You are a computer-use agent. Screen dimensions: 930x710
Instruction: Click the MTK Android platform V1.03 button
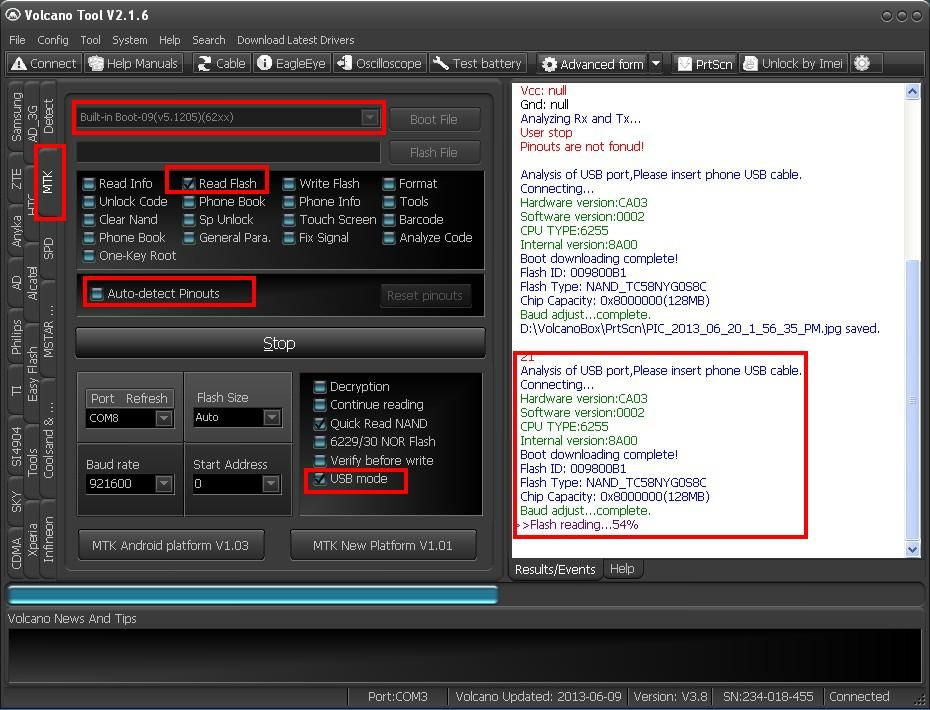[171, 545]
